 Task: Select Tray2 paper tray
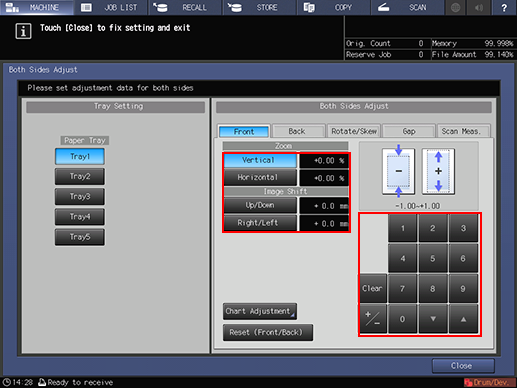80,176
